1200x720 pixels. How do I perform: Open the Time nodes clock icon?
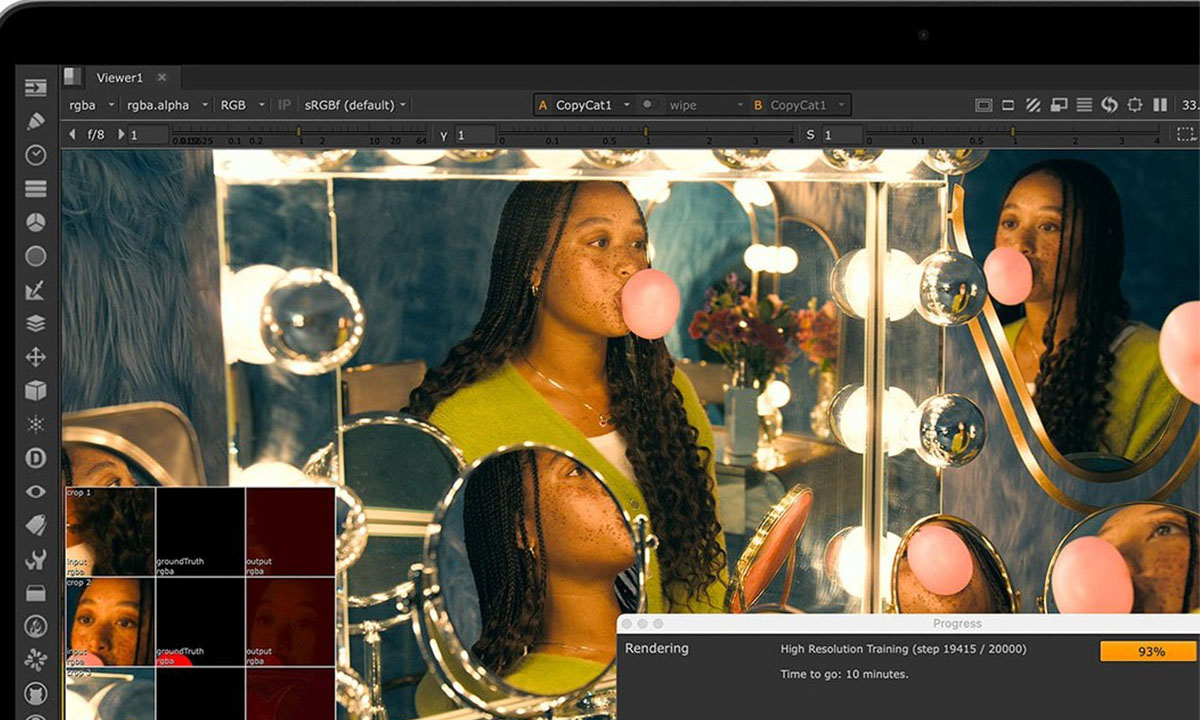pyautogui.click(x=36, y=154)
